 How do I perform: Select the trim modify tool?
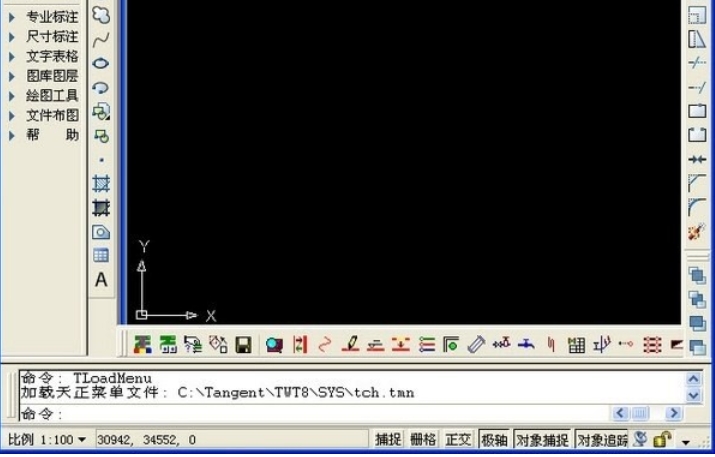[x=697, y=62]
